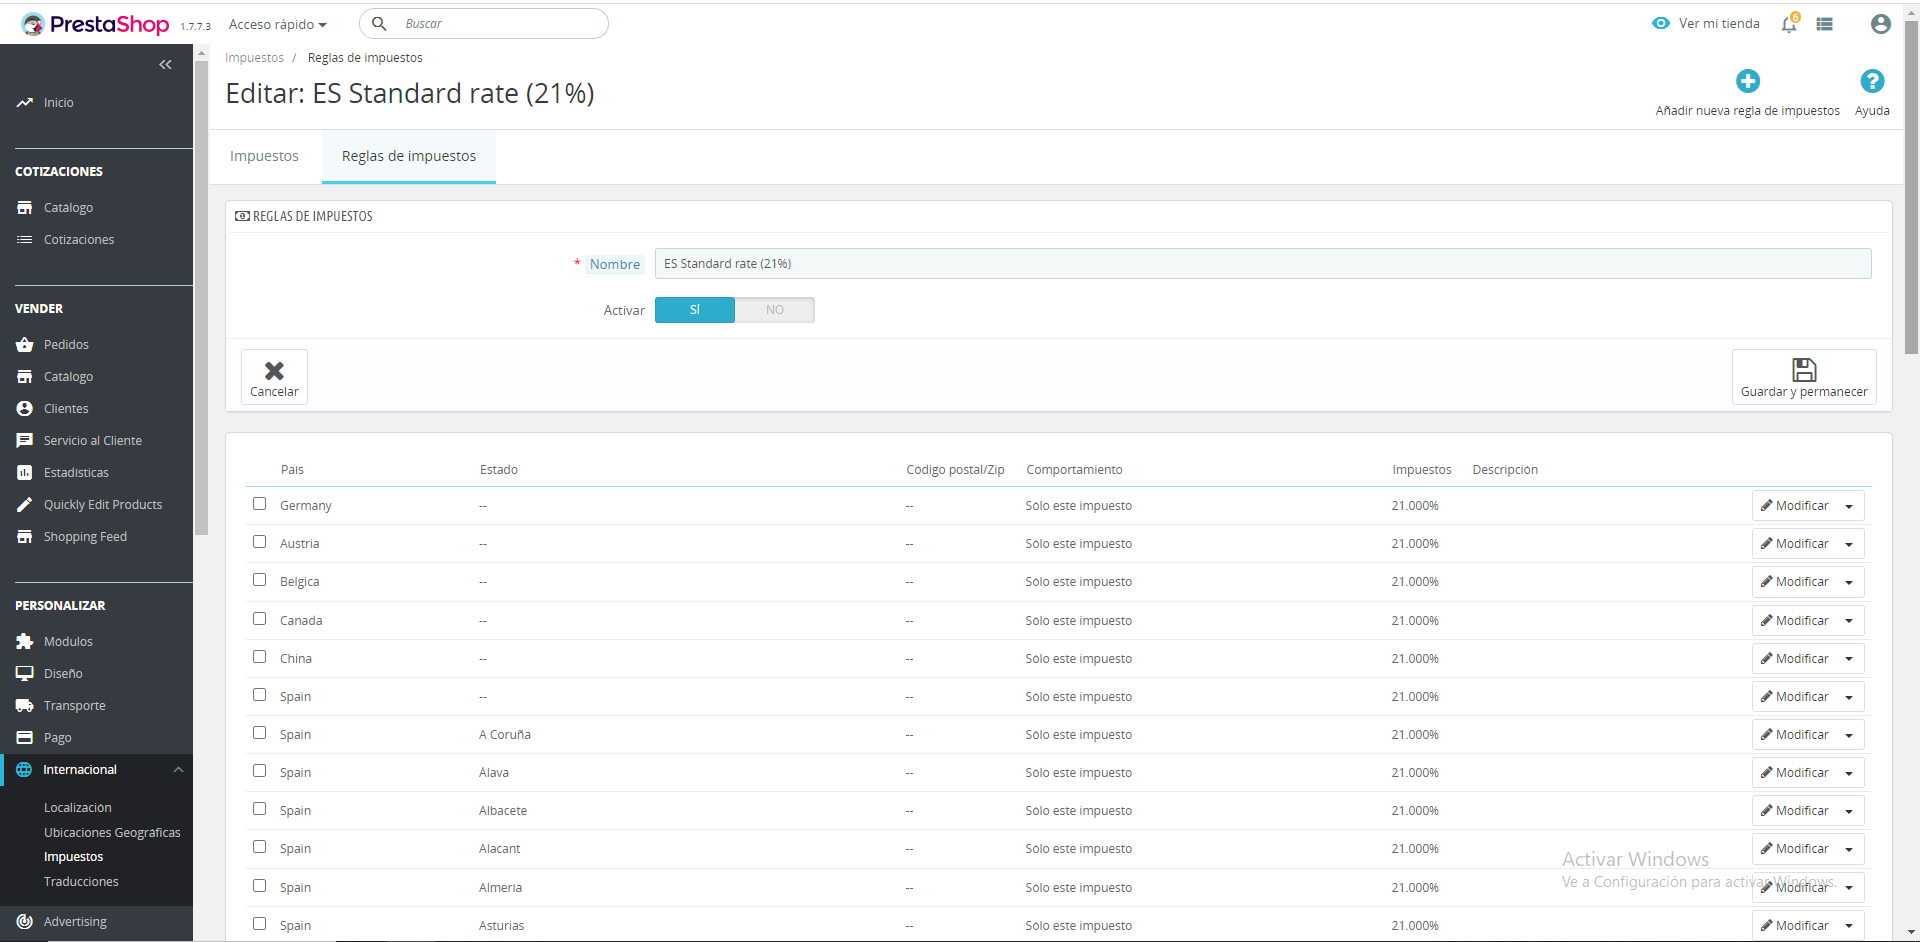The image size is (1920, 942).
Task: Click the Advertising icon in sidebar
Action: click(x=25, y=921)
